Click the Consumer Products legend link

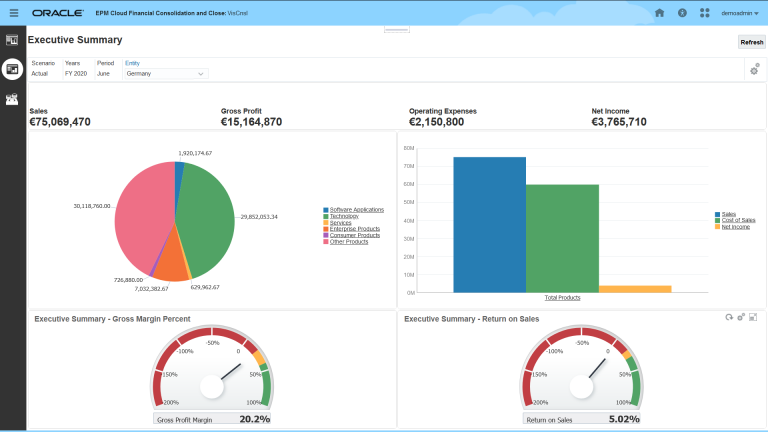(x=355, y=235)
